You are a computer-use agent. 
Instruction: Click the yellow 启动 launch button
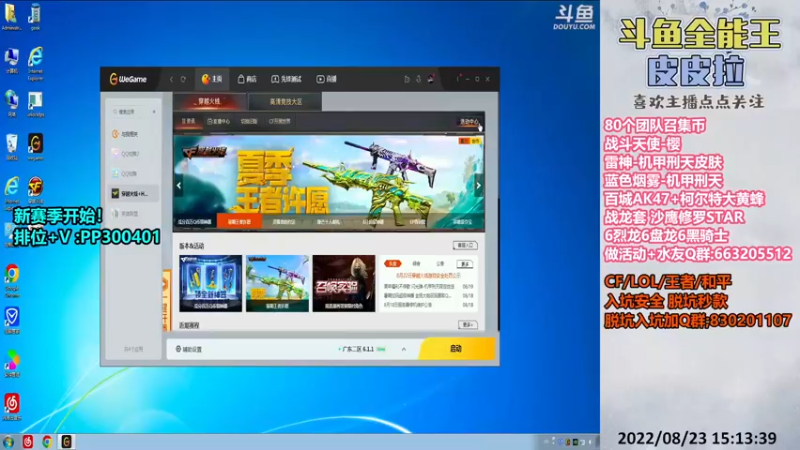point(457,348)
